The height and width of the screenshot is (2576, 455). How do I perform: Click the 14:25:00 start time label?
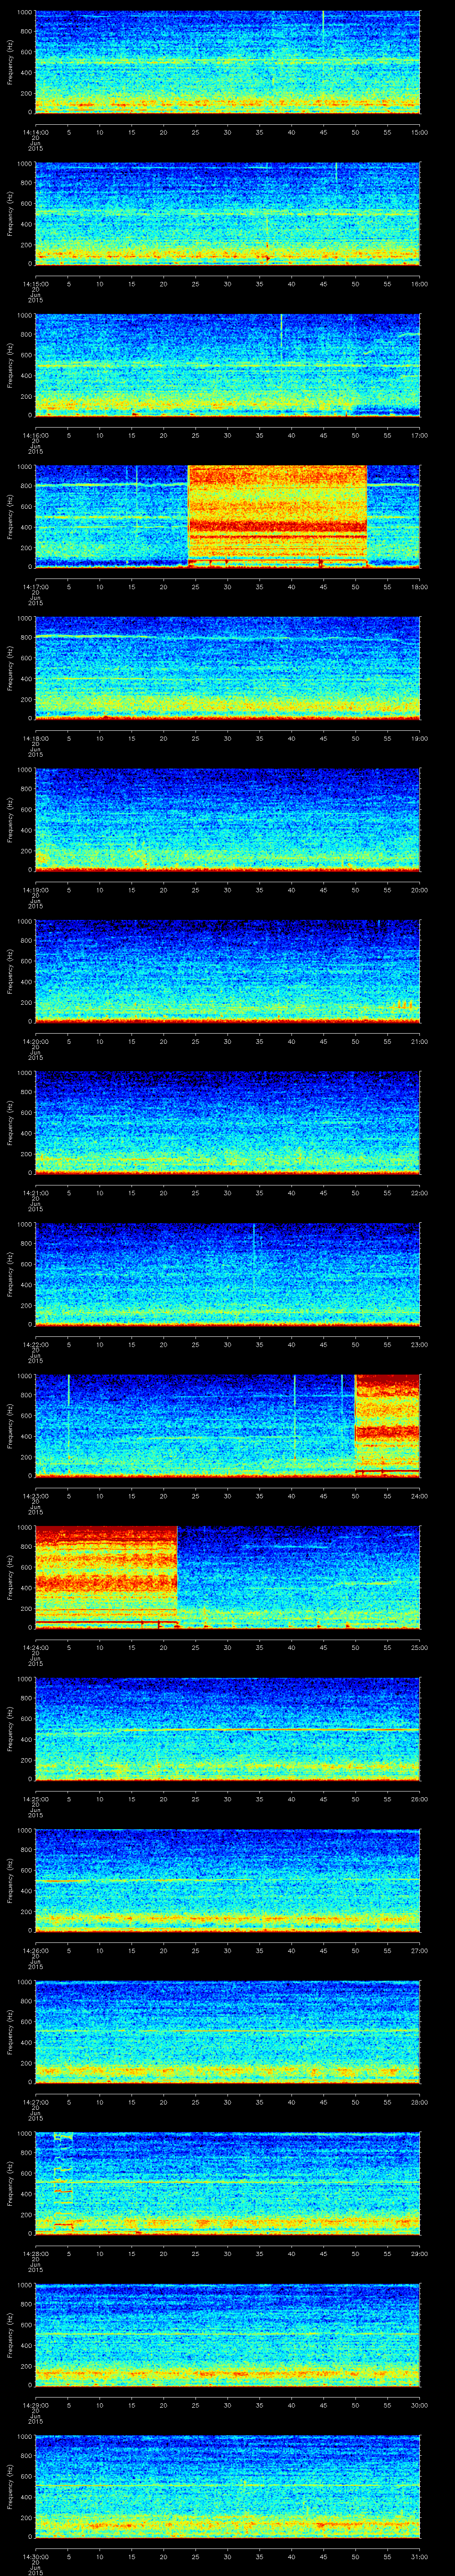(x=35, y=1799)
